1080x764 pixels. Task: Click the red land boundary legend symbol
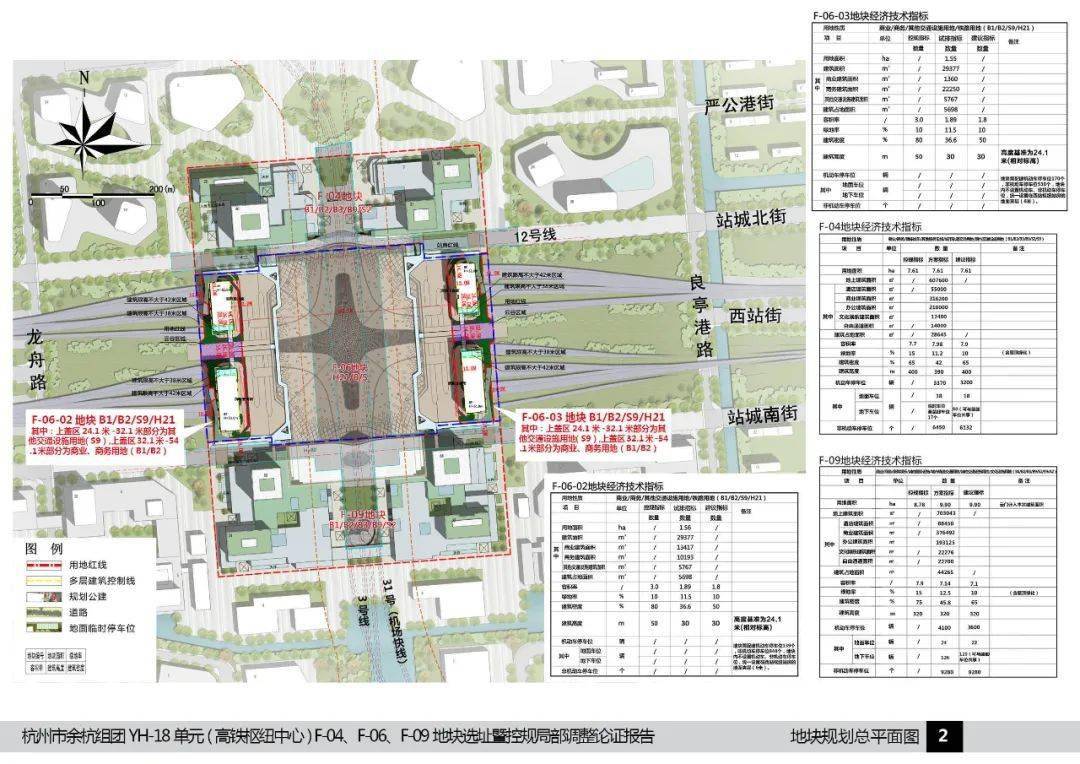click(x=44, y=566)
